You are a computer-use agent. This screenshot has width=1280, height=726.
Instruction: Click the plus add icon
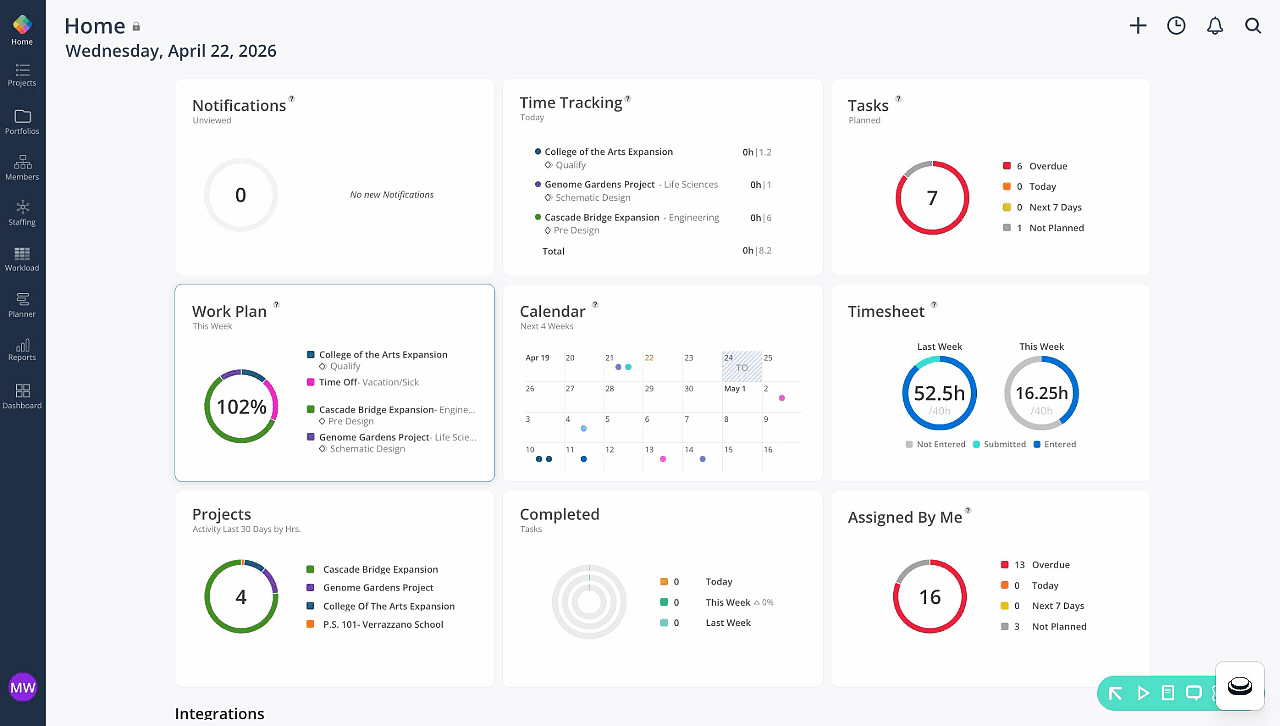(x=1138, y=26)
